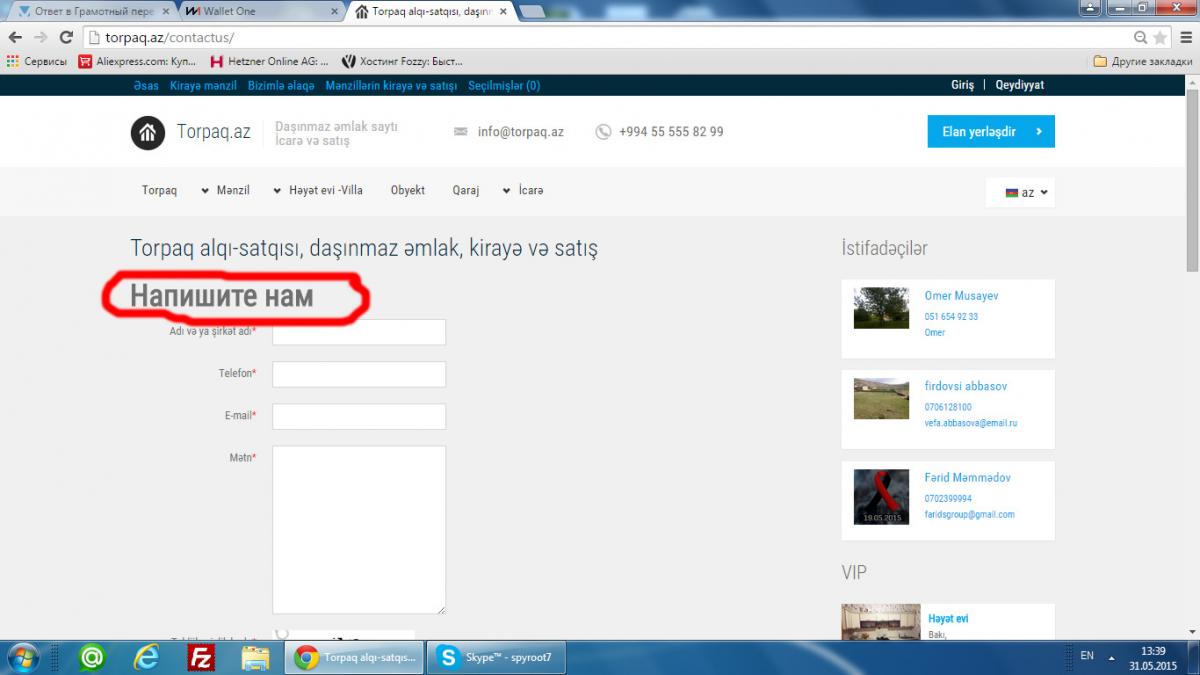Click the Elan yerləşdir button

[x=990, y=131]
